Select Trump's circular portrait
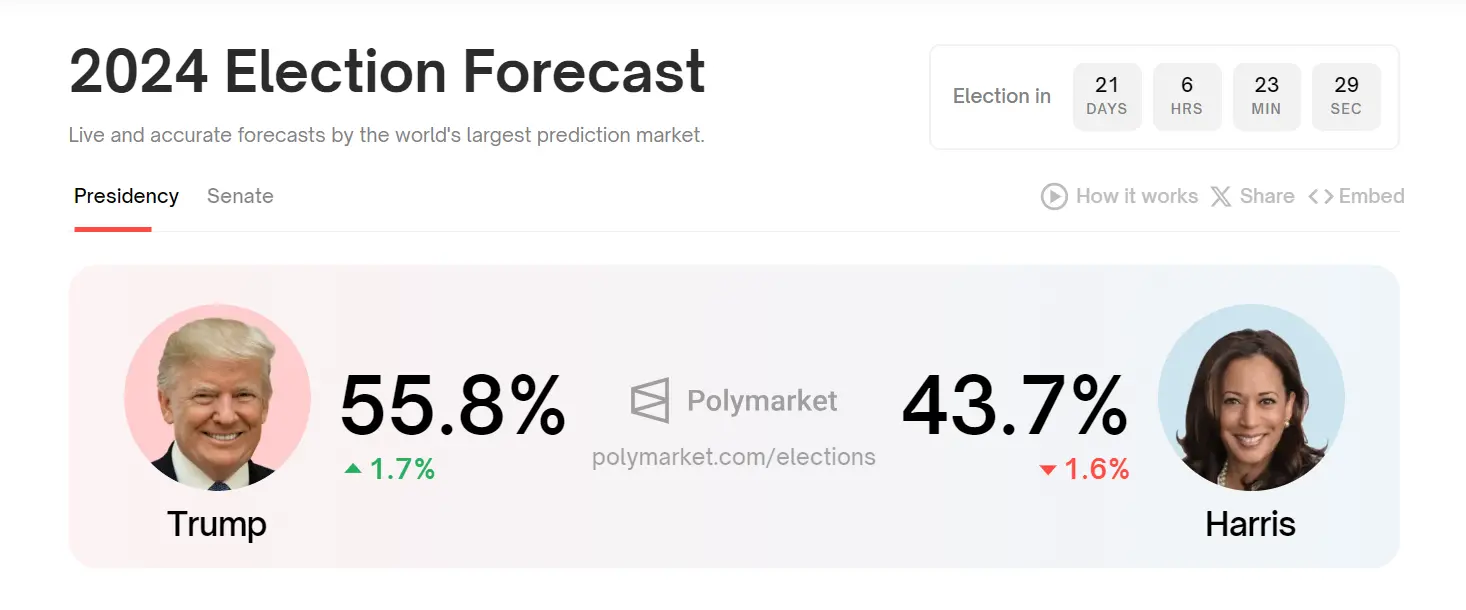This screenshot has height=610, width=1466. [x=217, y=398]
